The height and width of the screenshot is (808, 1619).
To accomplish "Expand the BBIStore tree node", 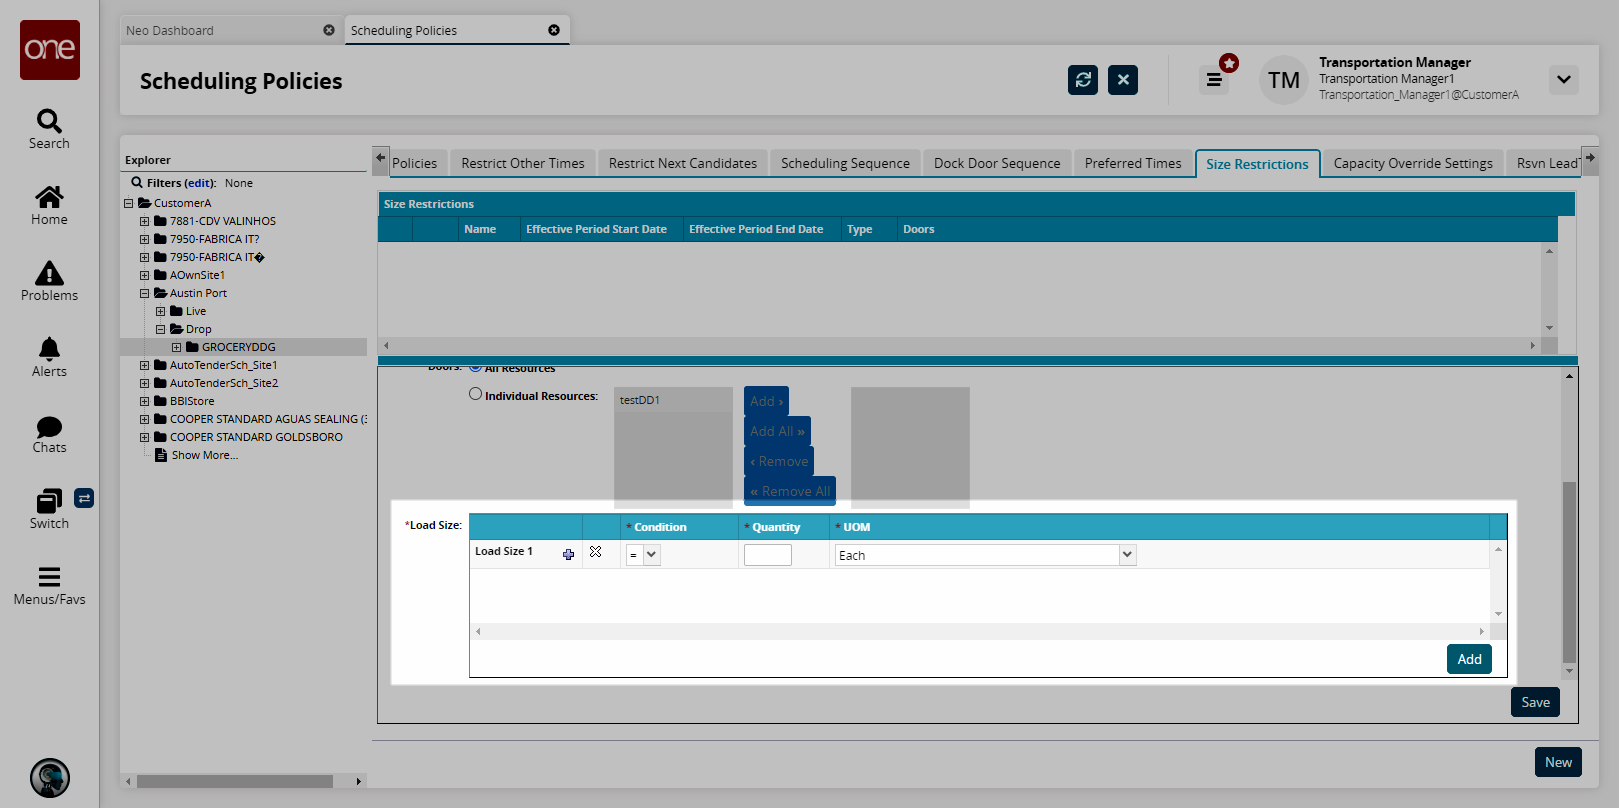I will tap(144, 401).
